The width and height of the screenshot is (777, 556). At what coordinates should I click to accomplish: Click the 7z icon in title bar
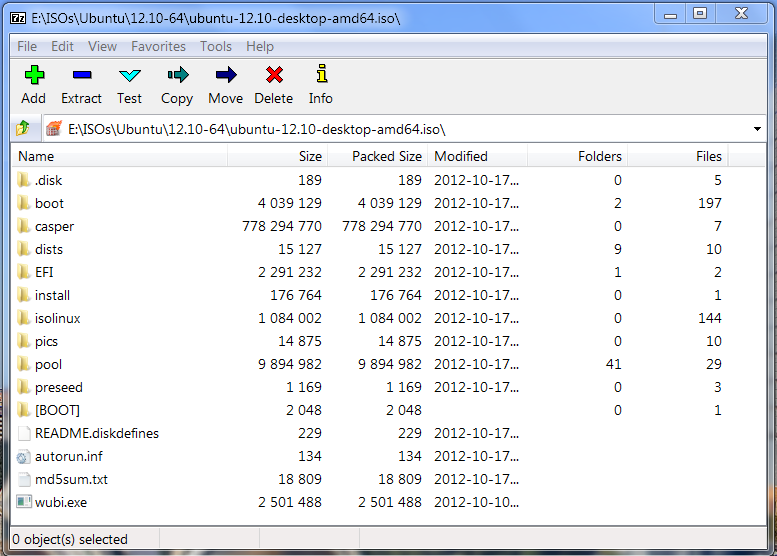click(18, 18)
